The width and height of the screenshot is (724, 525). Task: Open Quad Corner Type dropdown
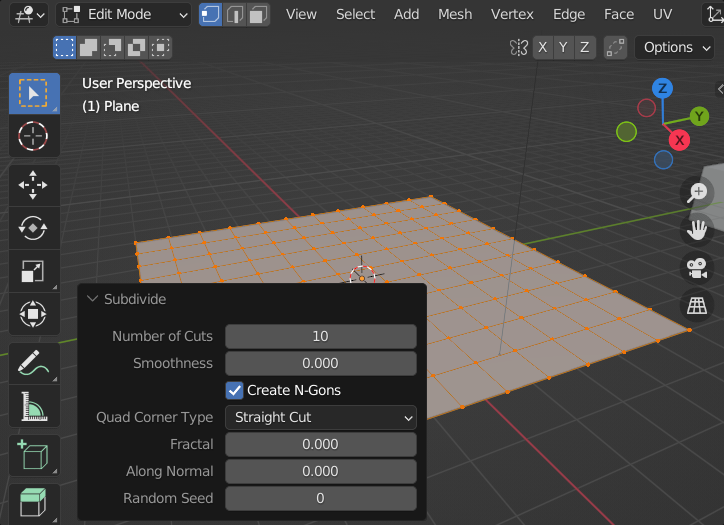(320, 417)
